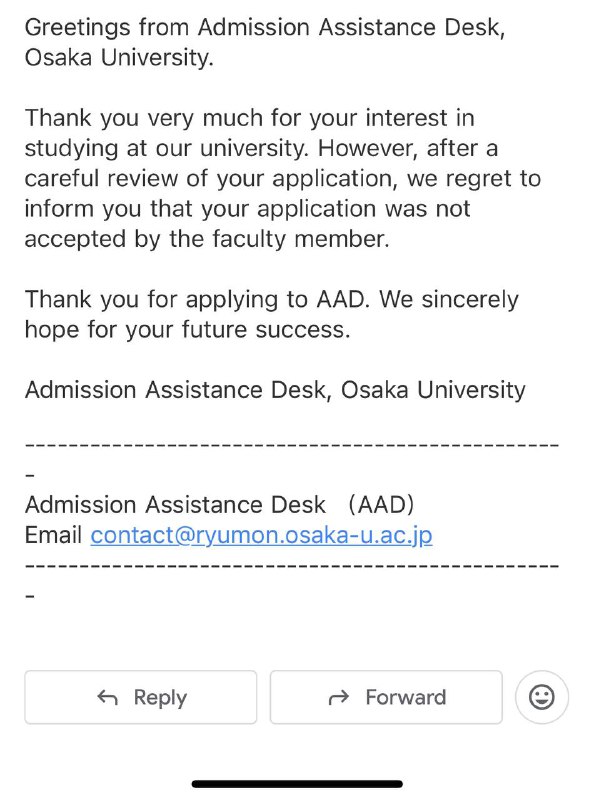Tap the Forward button
Image resolution: width=594 pixels, height=800 pixels.
386,697
